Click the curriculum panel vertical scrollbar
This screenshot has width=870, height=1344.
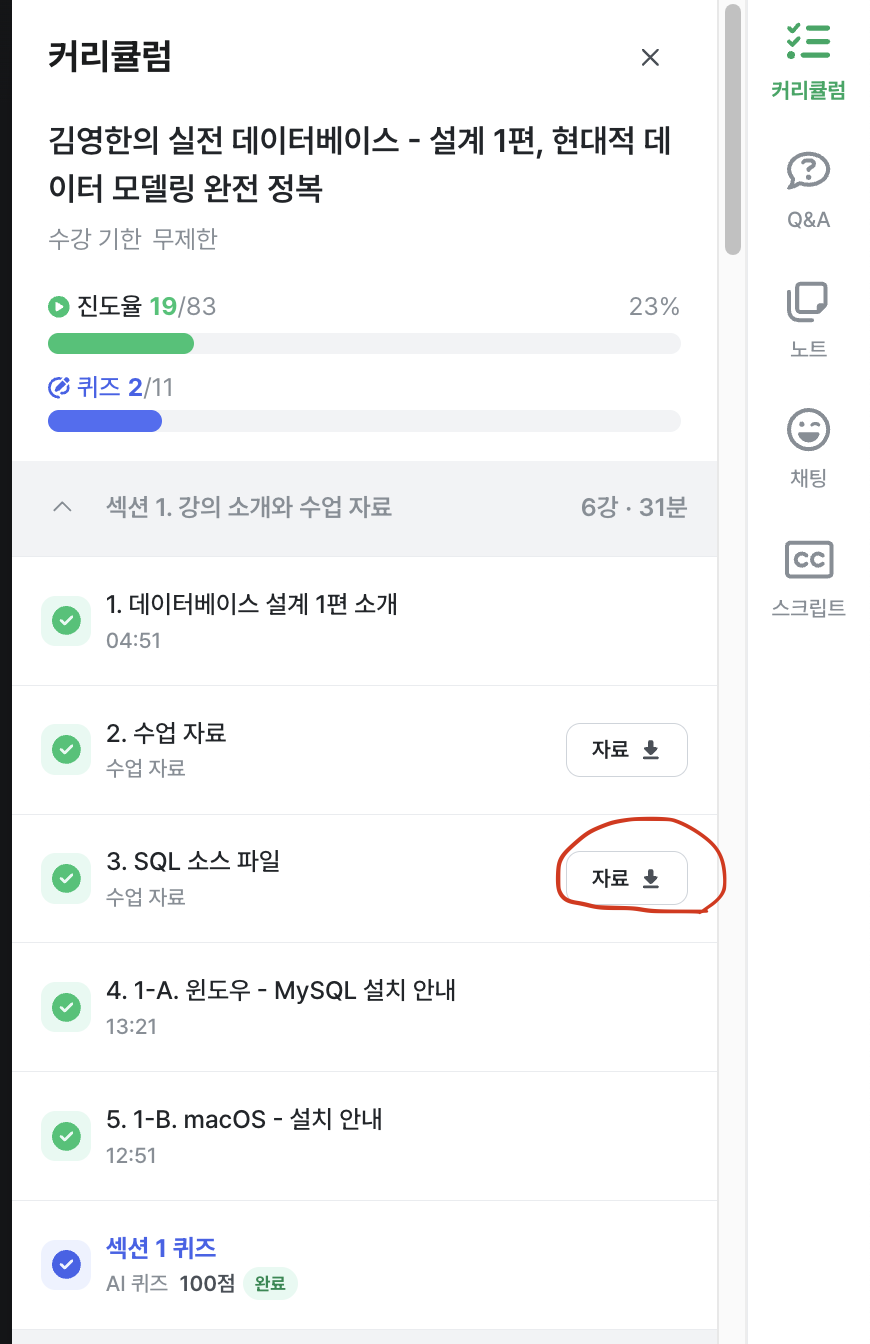[x=733, y=130]
